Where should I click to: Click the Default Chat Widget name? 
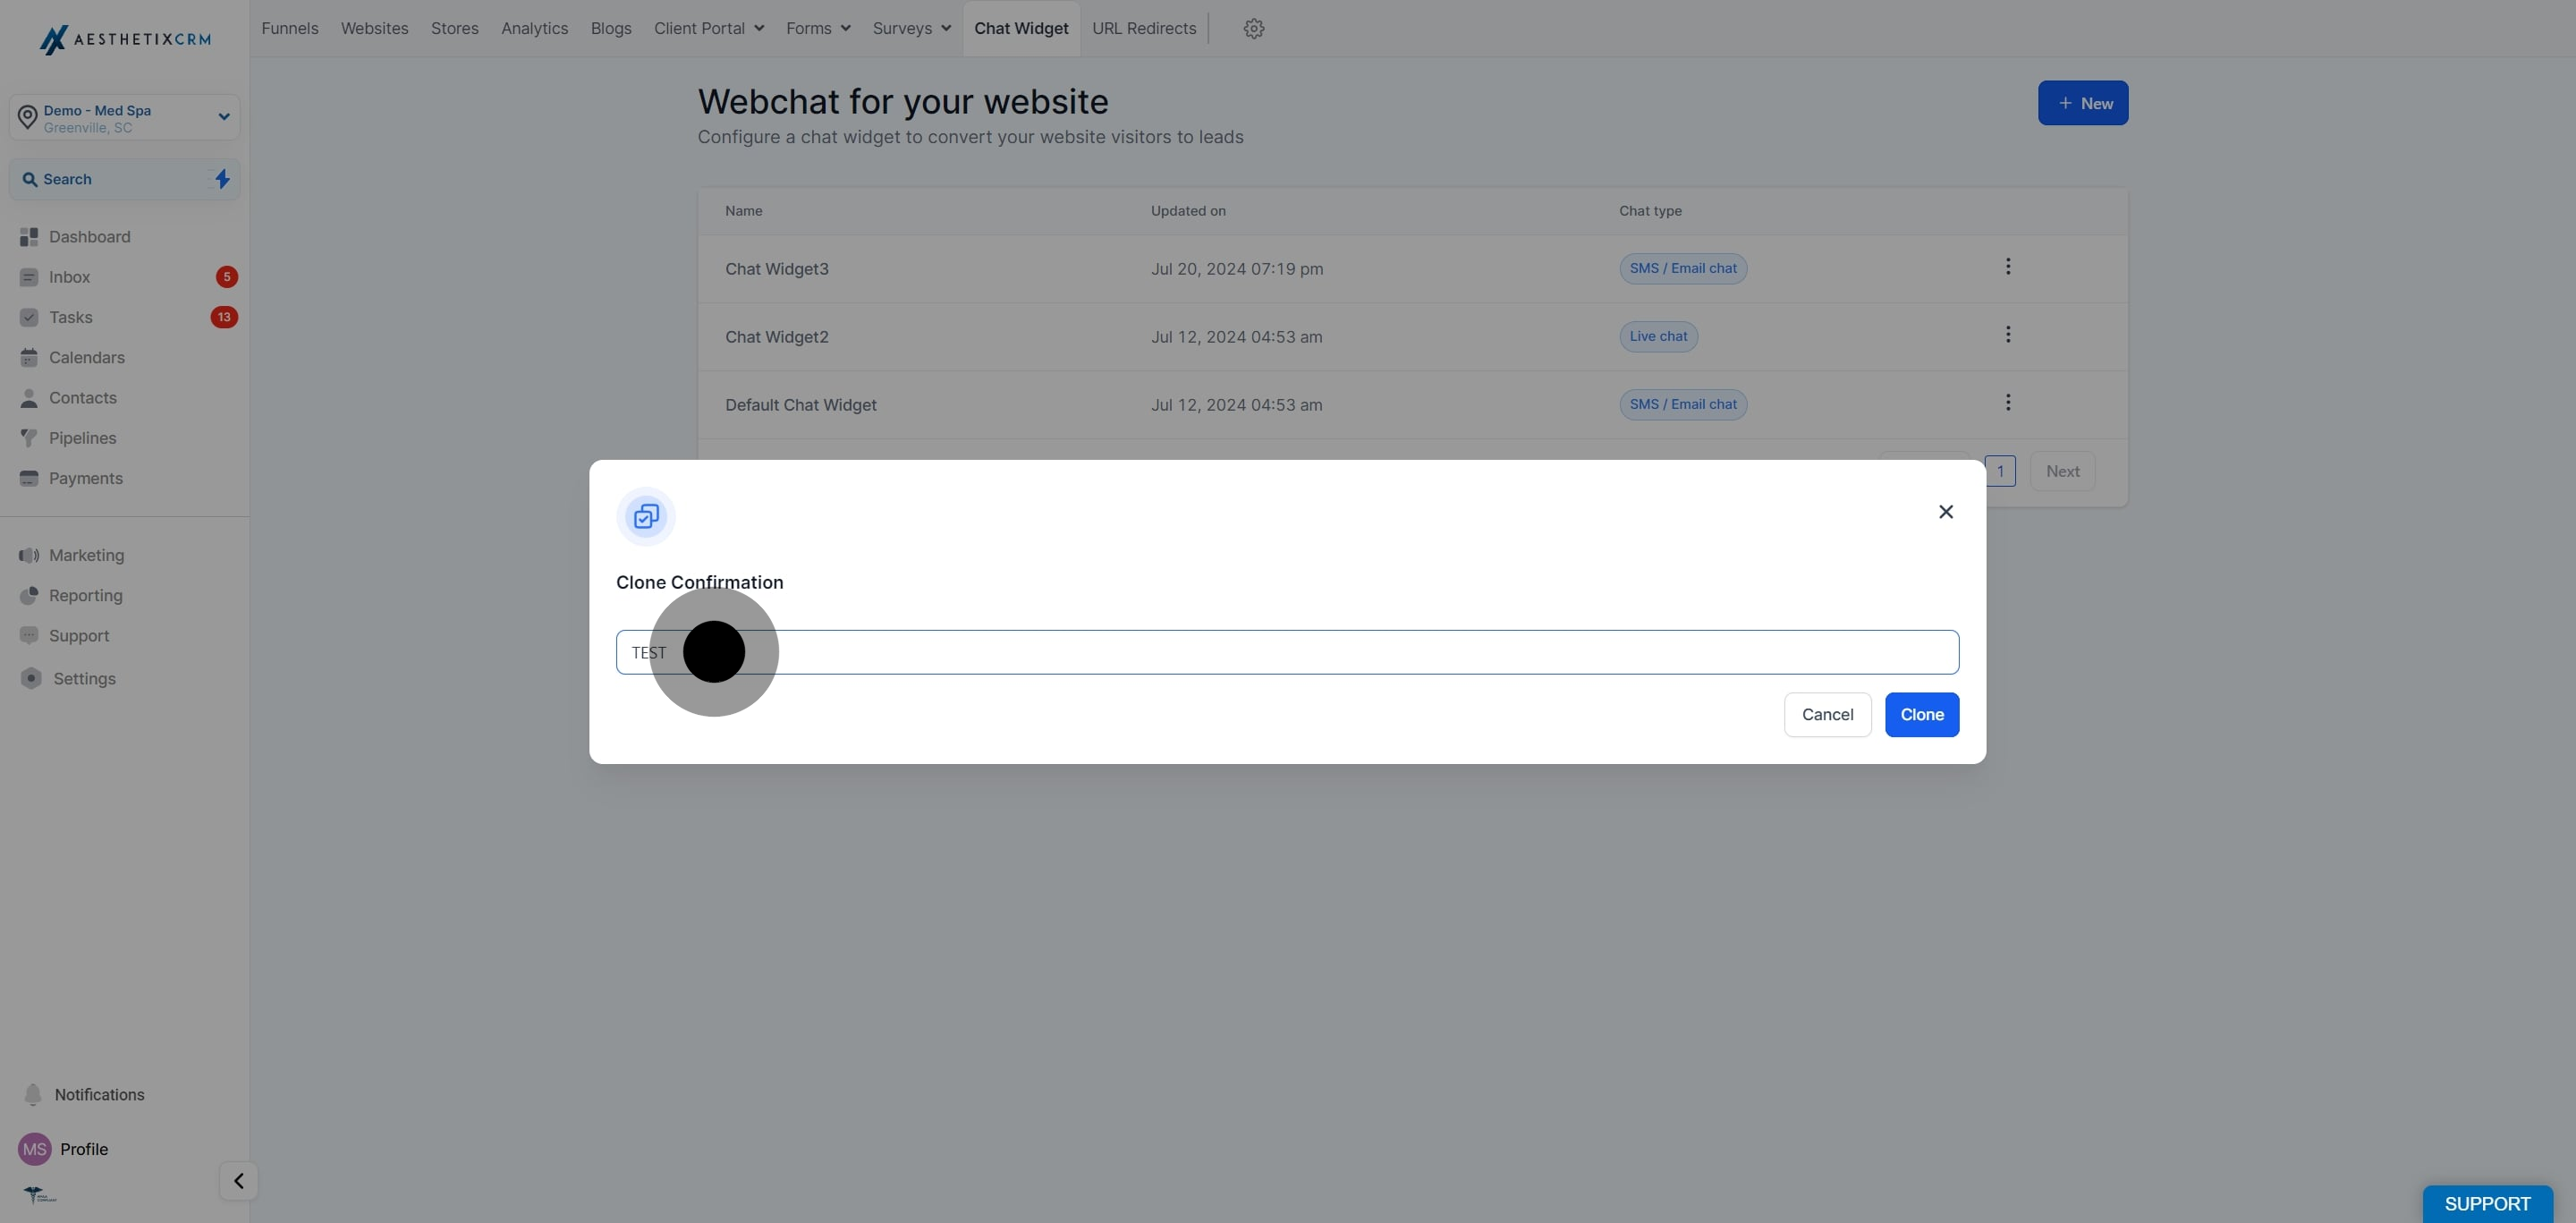(x=801, y=405)
